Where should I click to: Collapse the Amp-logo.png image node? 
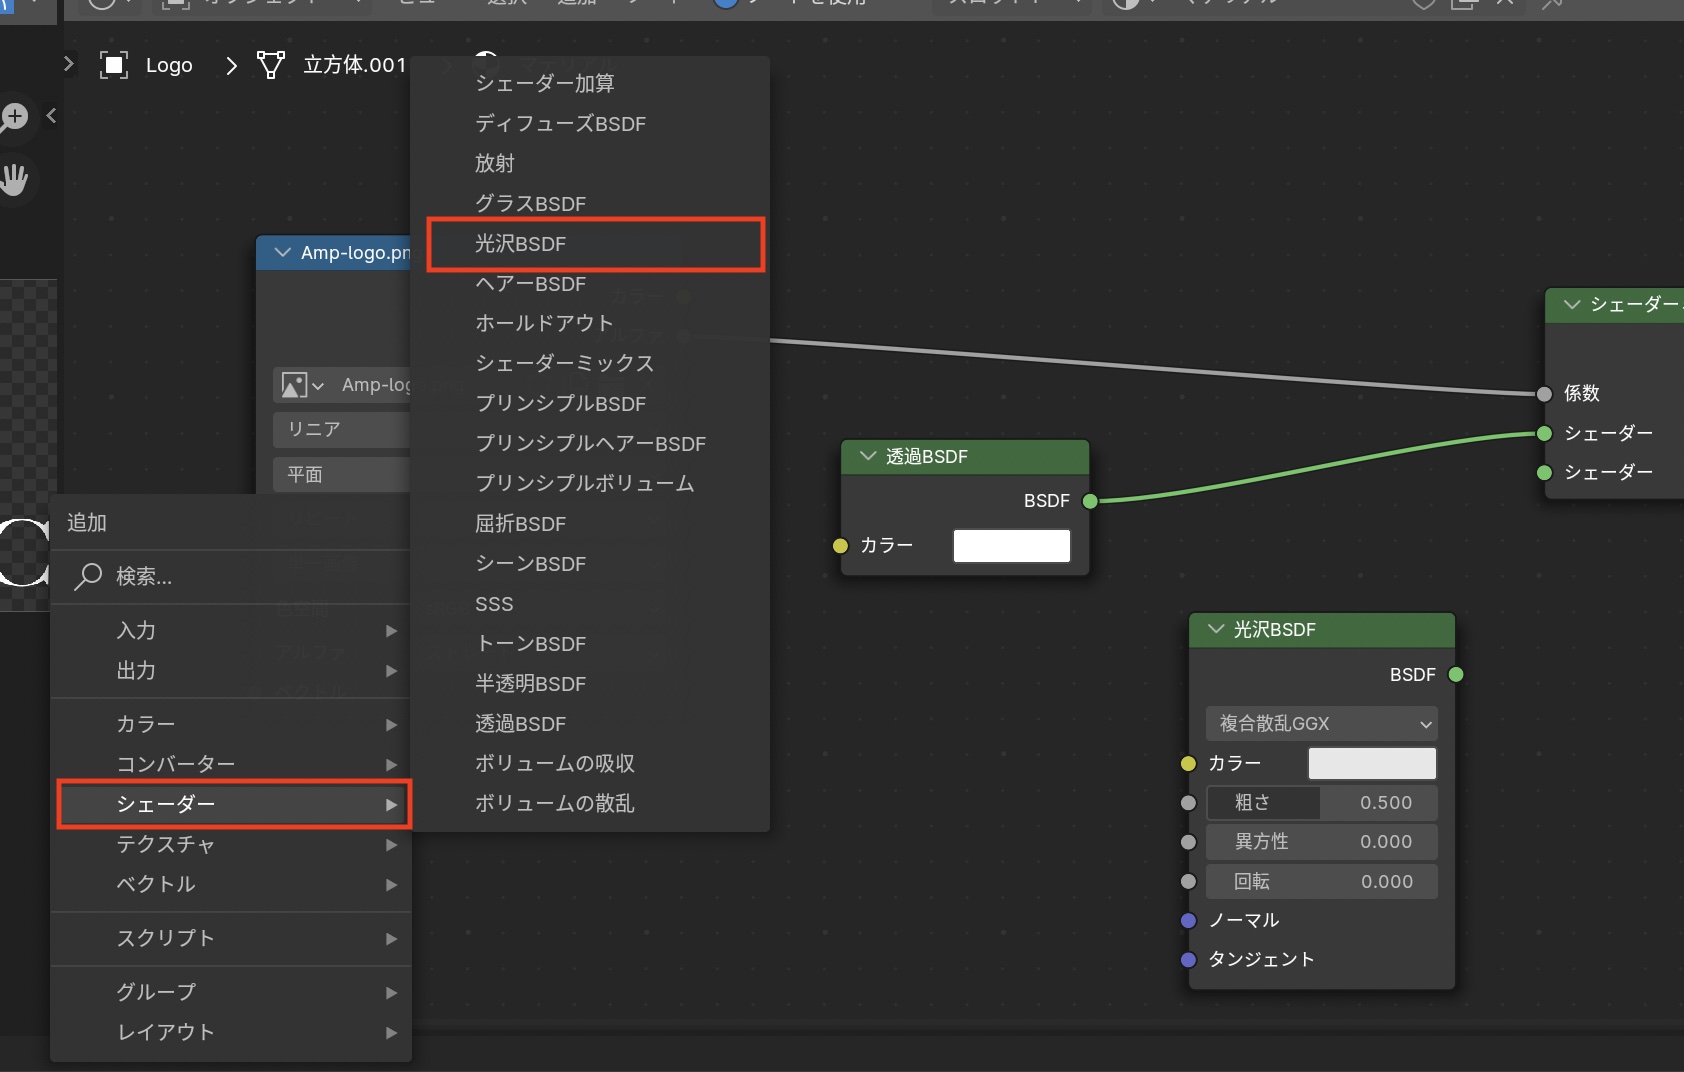click(282, 253)
